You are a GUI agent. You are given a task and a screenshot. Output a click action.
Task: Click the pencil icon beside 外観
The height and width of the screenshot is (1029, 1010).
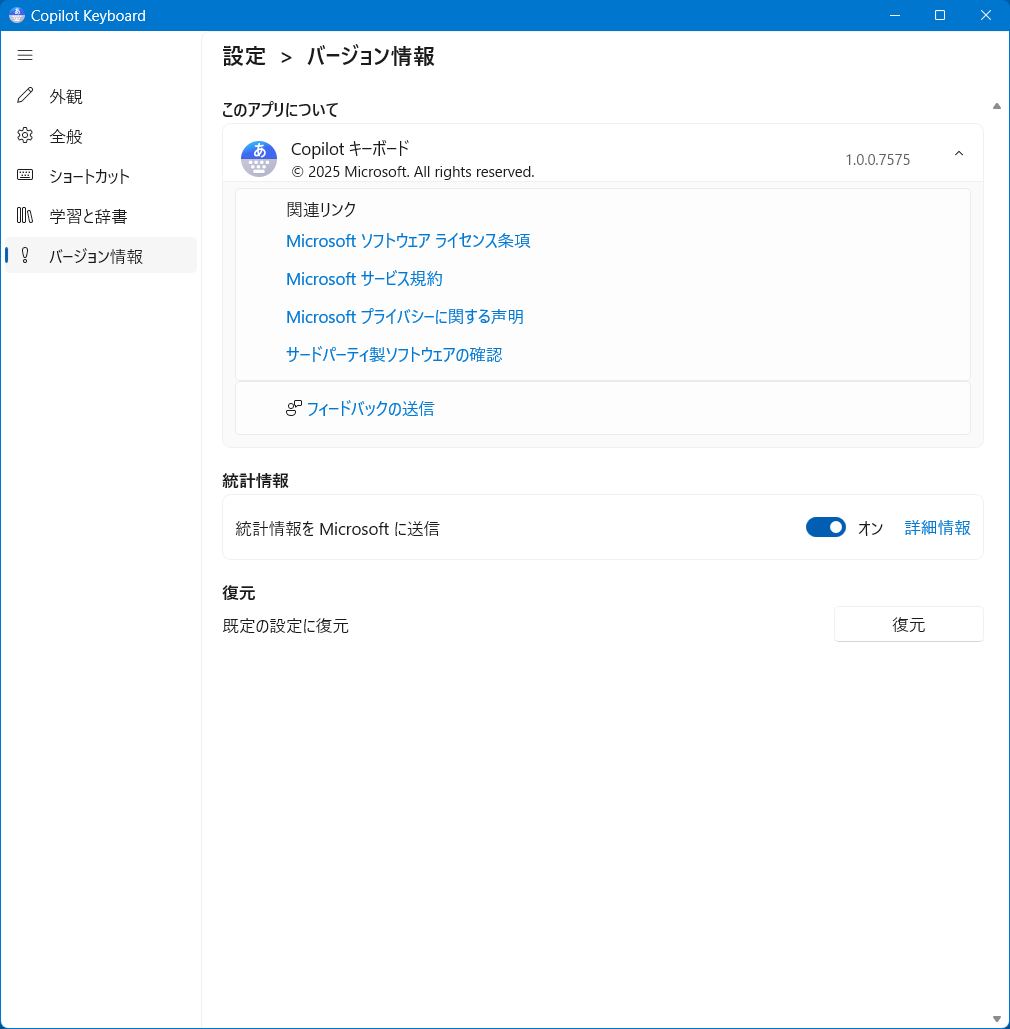click(25, 96)
